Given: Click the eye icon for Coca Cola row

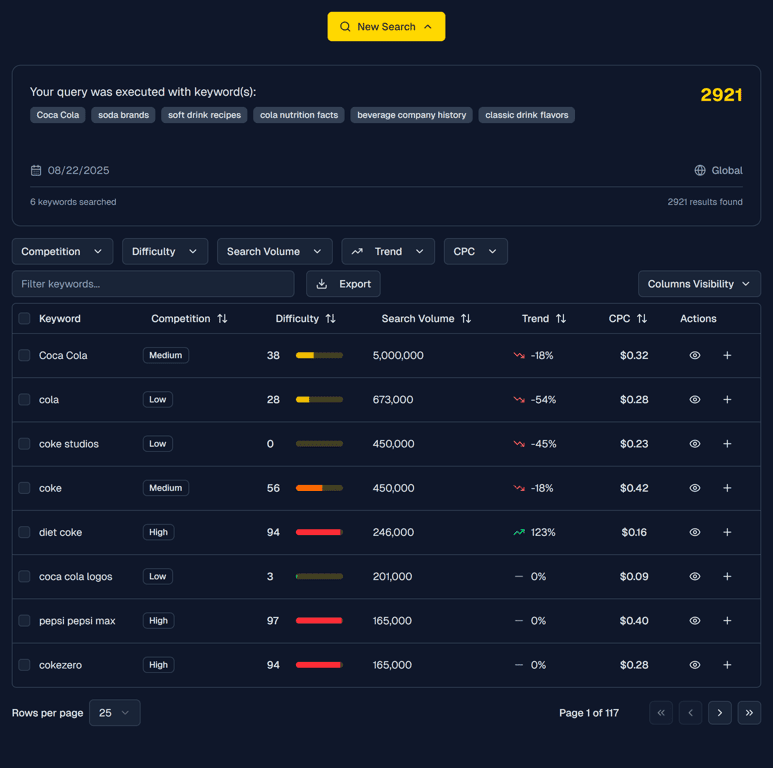Looking at the screenshot, I should (x=695, y=355).
